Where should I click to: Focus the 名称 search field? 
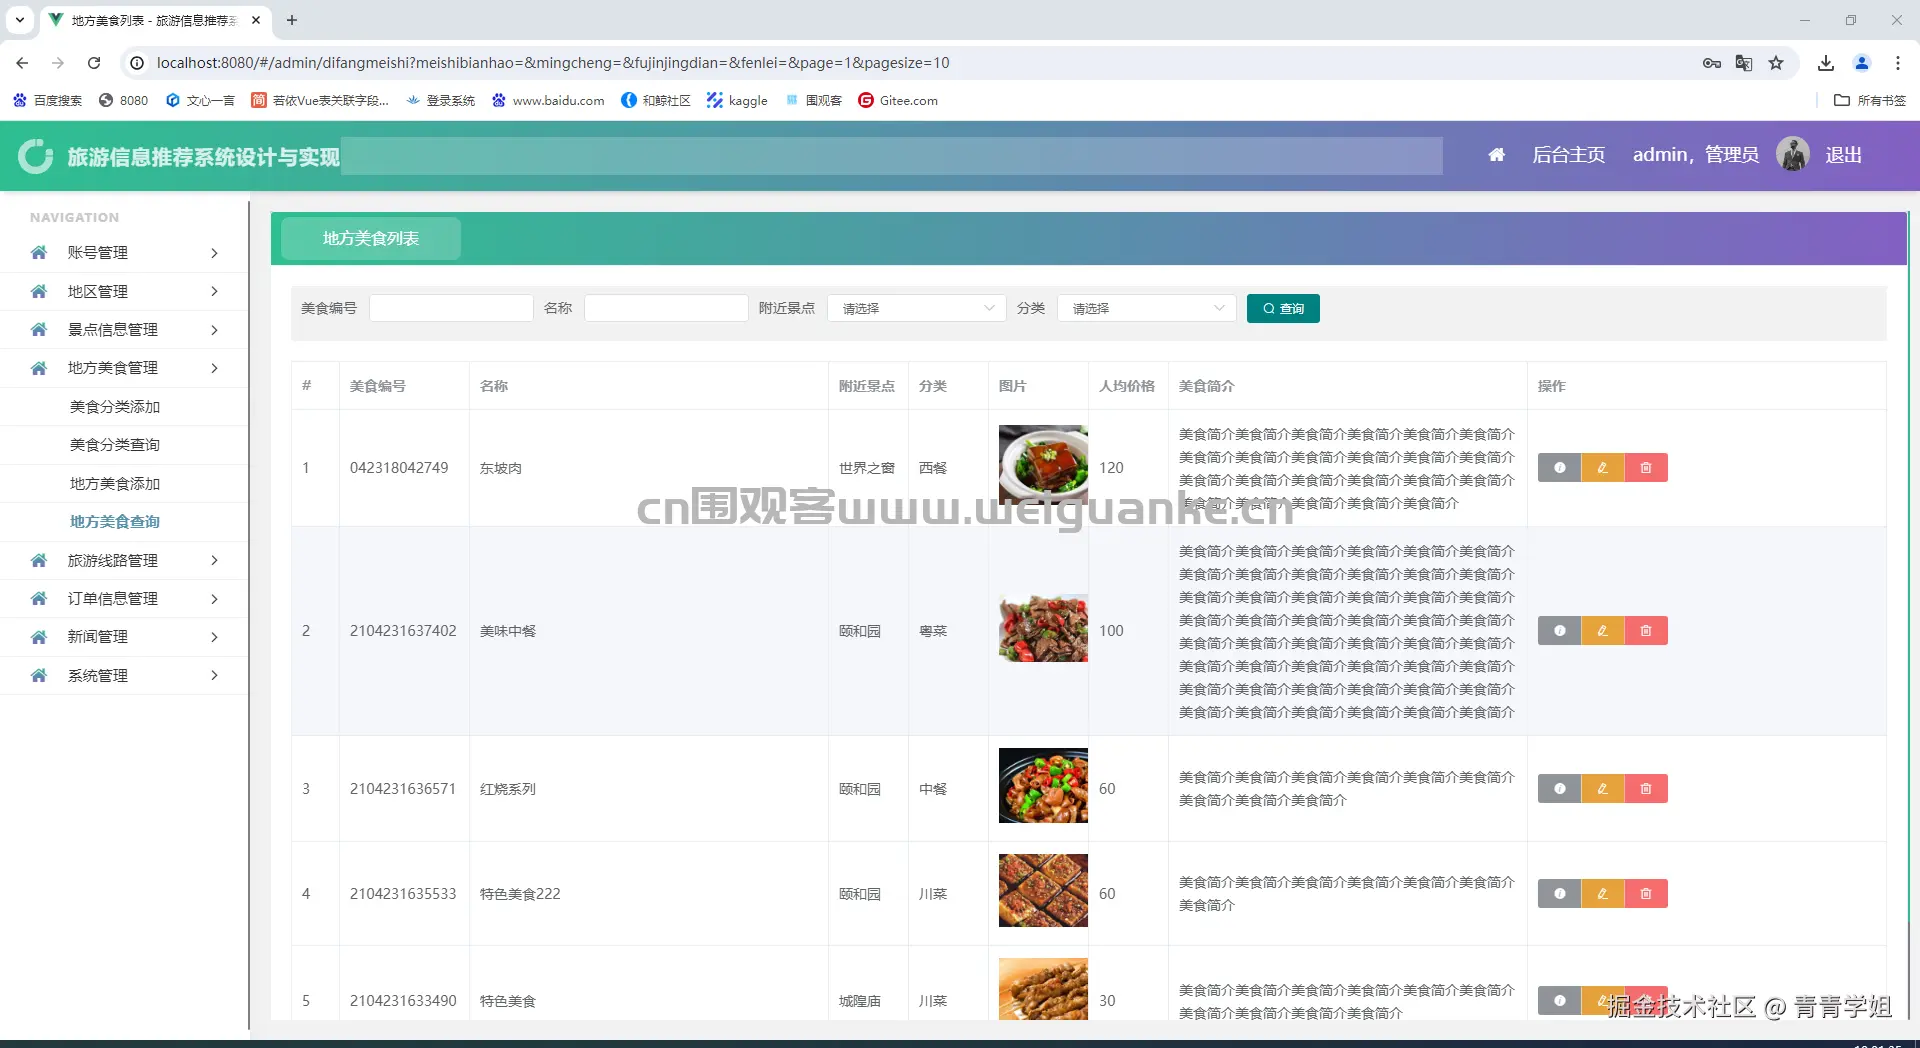666,308
